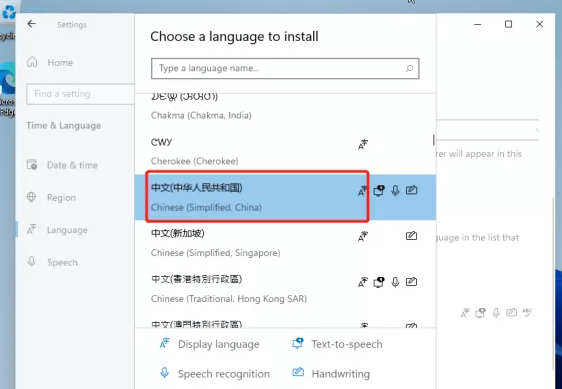562x389 pixels.
Task: Click display language icon in Cherokee row
Action: (363, 145)
